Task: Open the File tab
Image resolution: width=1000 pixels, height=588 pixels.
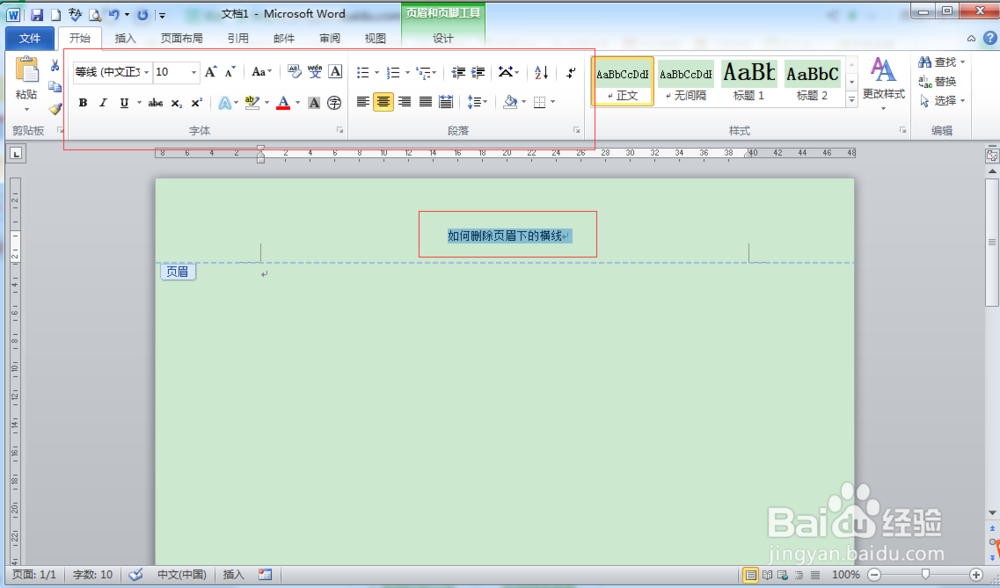Action: 30,38
